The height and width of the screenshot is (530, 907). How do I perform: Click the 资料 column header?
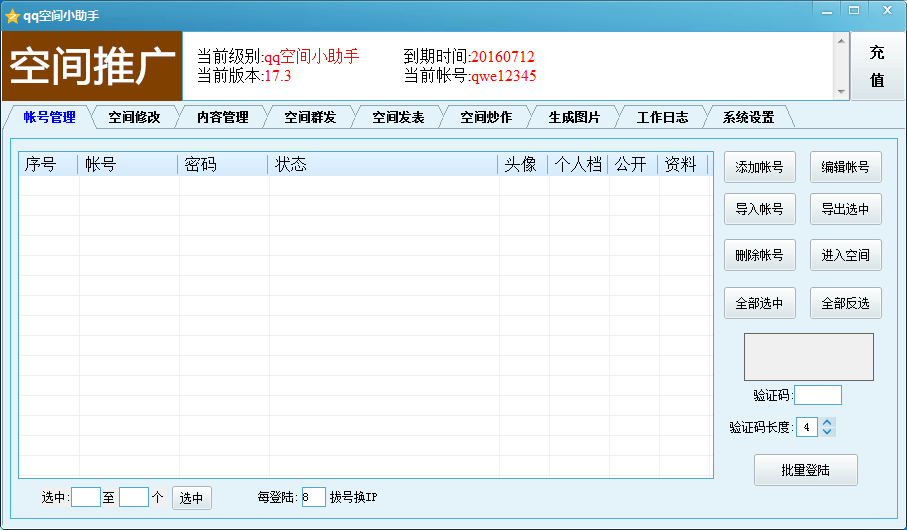pyautogui.click(x=683, y=164)
